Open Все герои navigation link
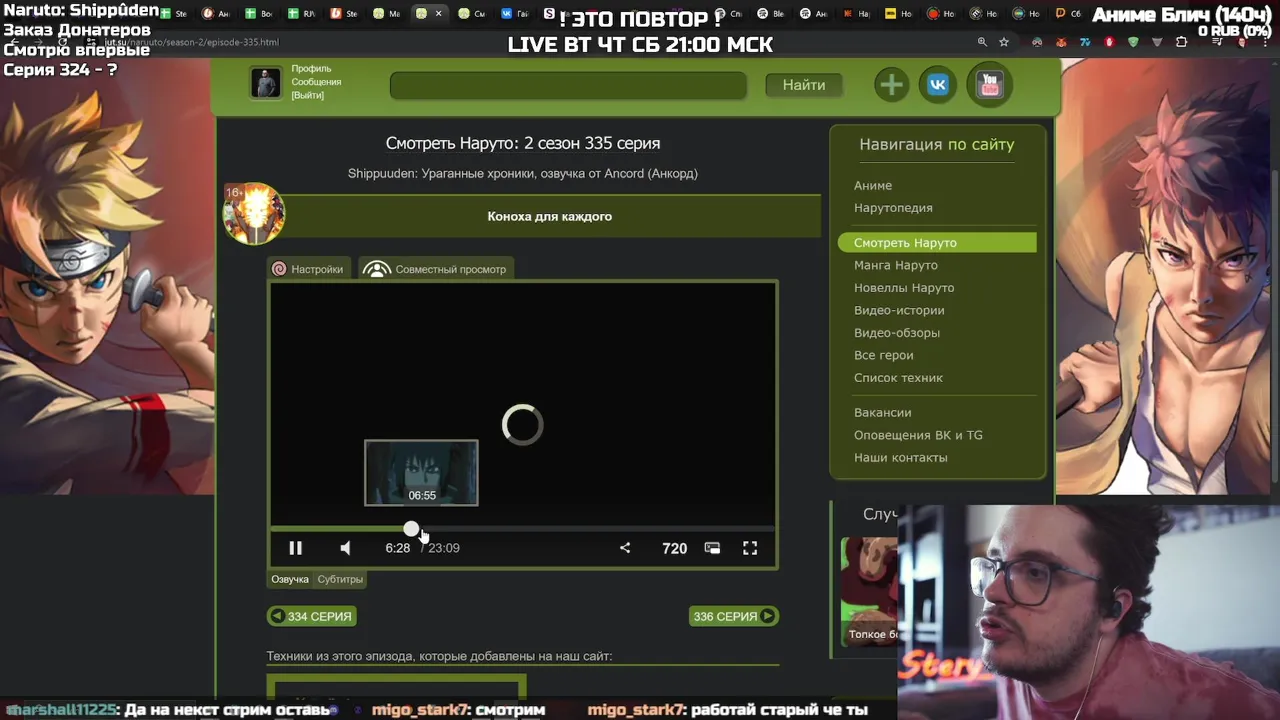Image resolution: width=1280 pixels, height=720 pixels. pyautogui.click(x=883, y=355)
